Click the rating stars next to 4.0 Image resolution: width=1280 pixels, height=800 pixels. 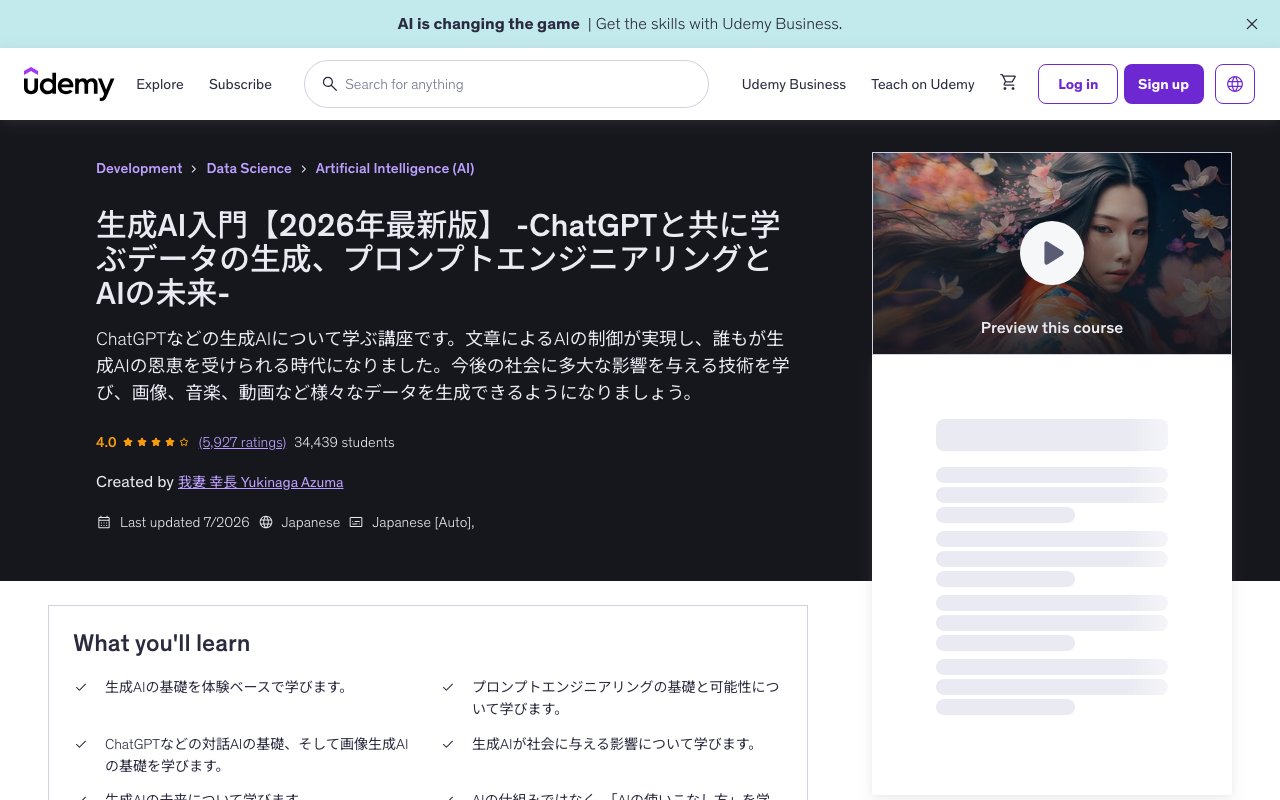pos(156,442)
